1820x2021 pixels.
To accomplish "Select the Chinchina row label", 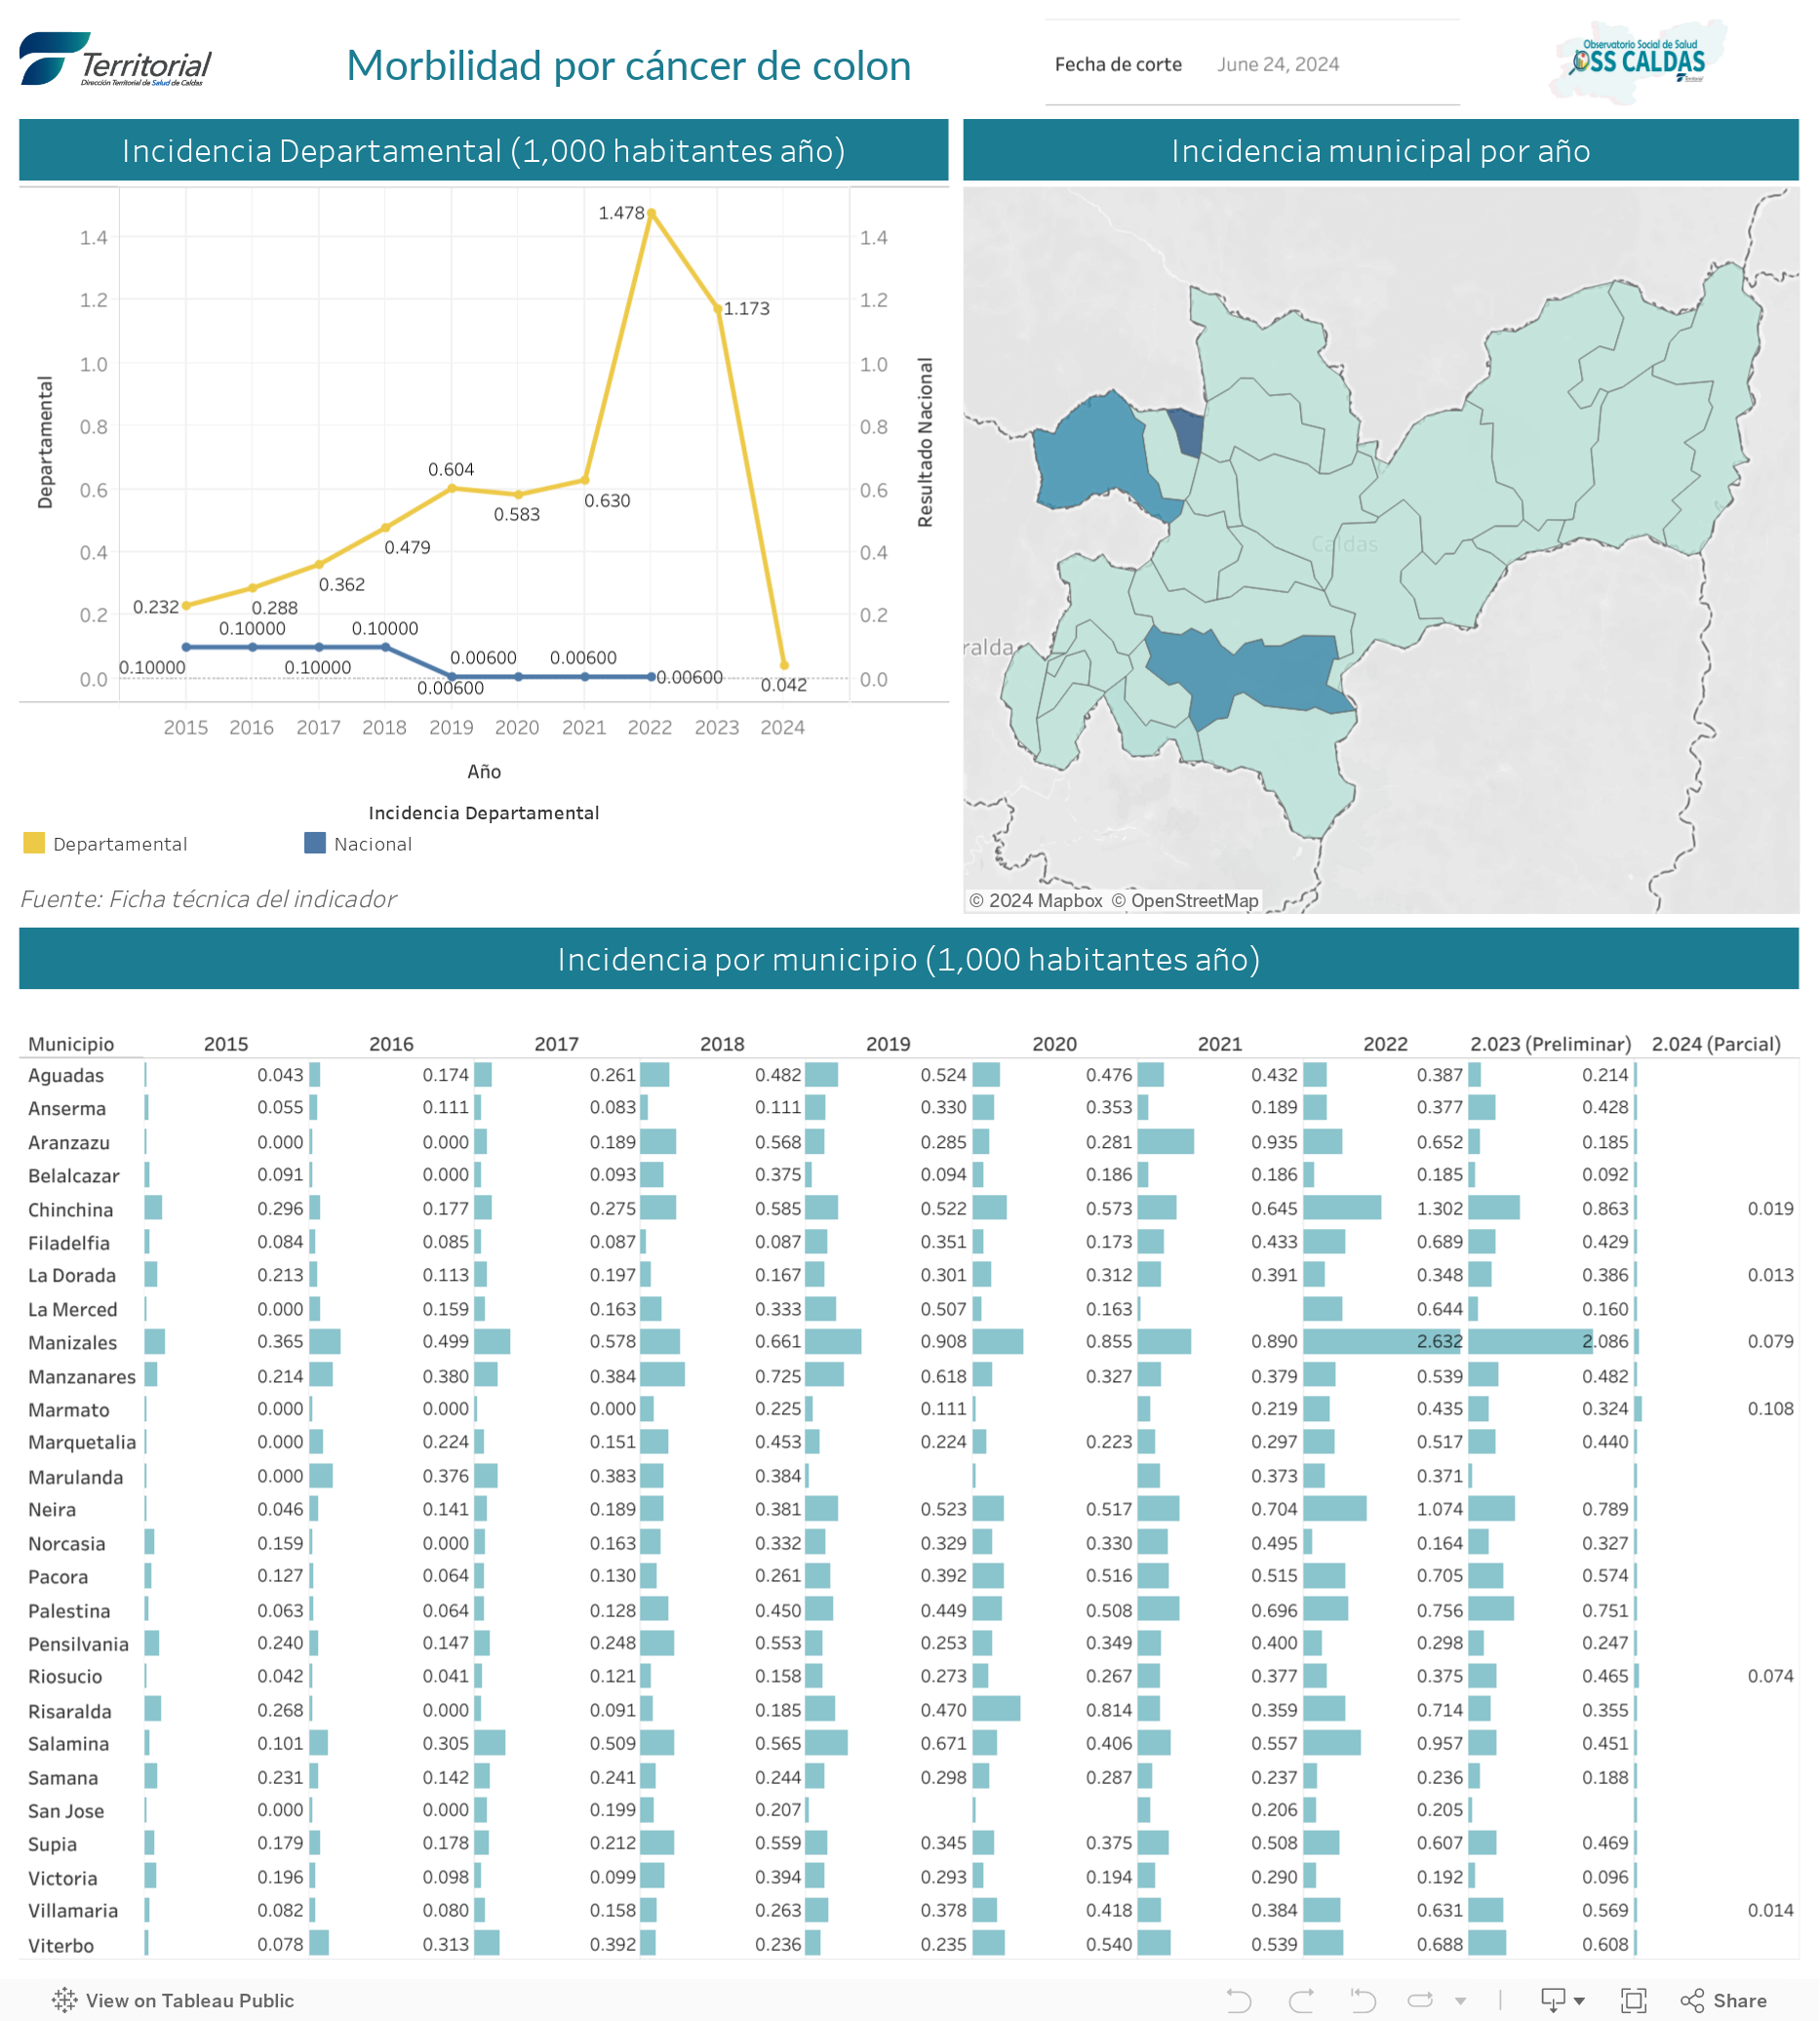I will click(70, 1209).
